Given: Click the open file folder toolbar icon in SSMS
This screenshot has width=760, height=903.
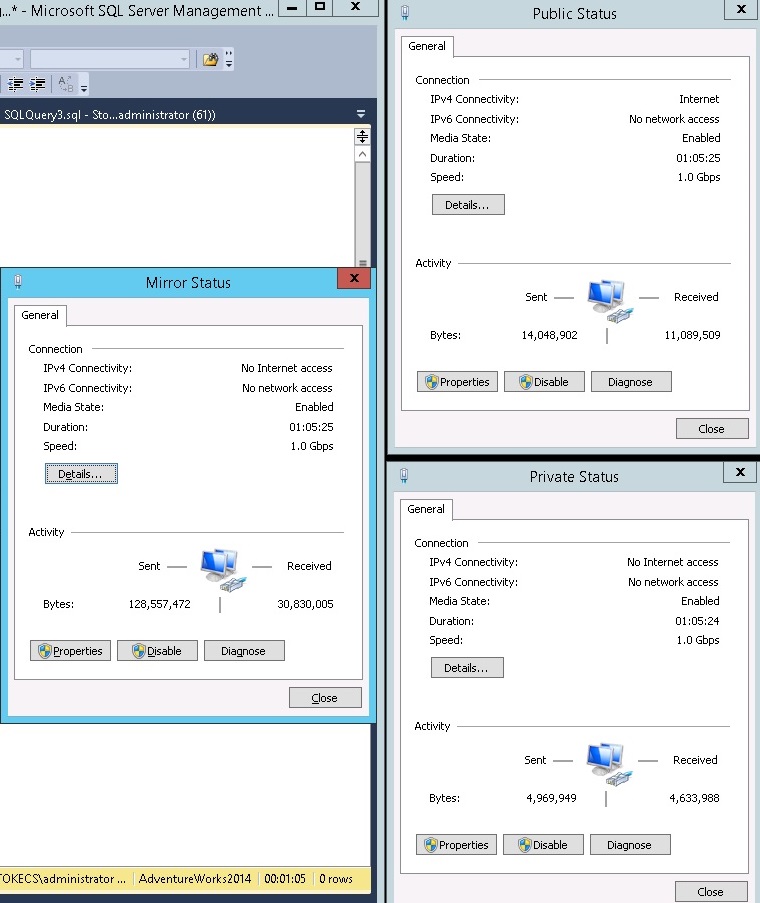Looking at the screenshot, I should tap(210, 59).
